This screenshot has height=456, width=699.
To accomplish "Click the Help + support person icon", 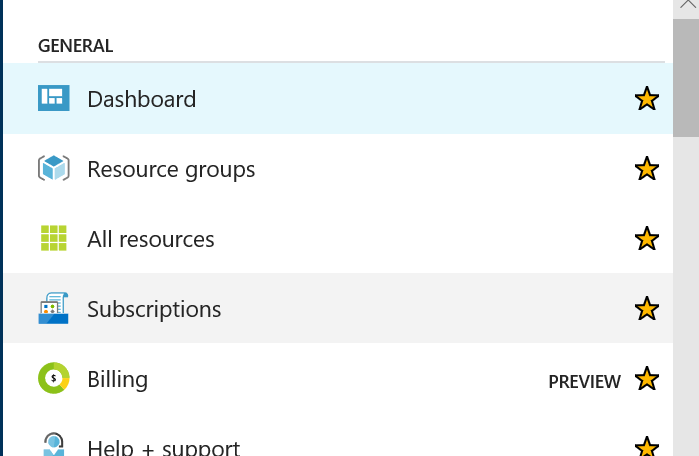I will pos(53,444).
